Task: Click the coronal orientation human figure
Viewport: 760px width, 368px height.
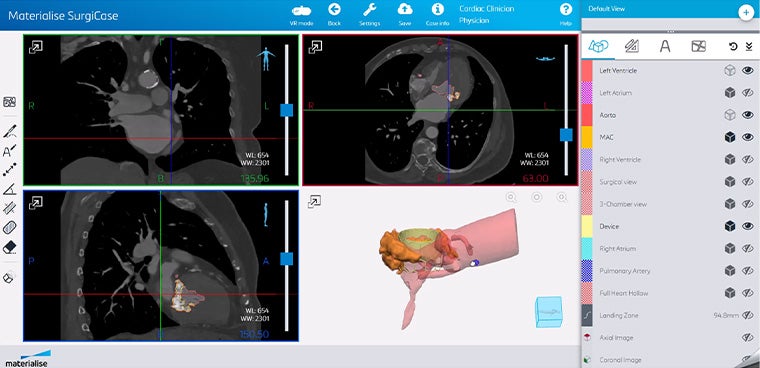Action: [x=266, y=60]
